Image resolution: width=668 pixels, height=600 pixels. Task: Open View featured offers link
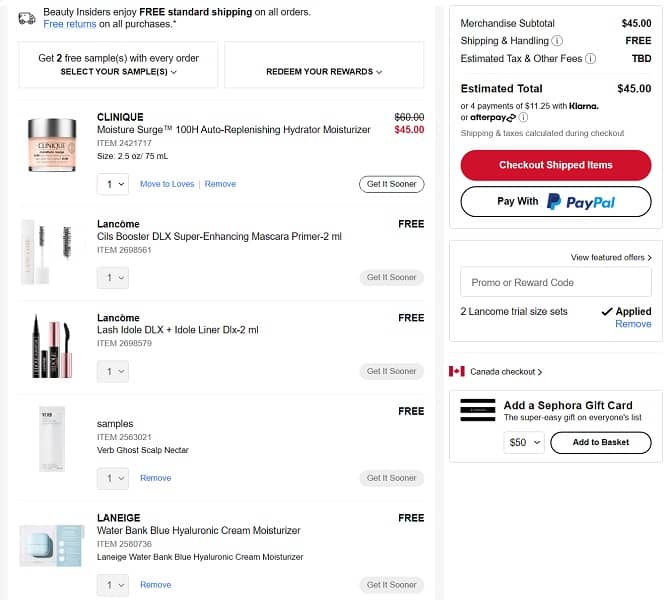610,258
